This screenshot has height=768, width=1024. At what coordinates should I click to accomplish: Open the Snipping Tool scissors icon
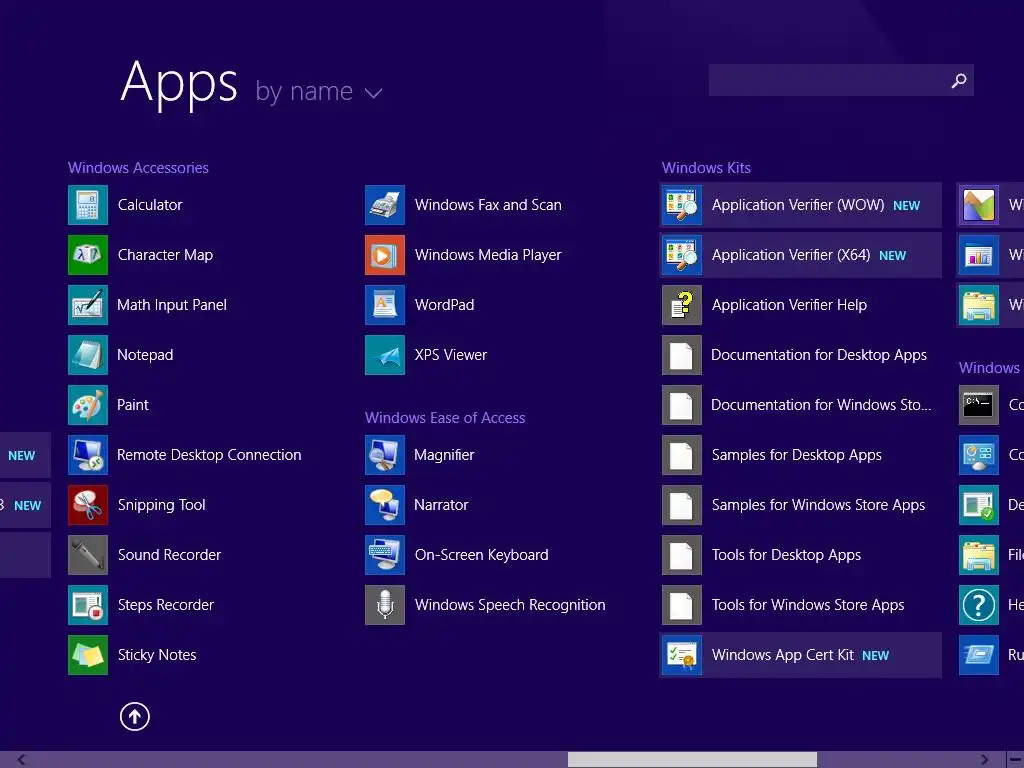coord(88,505)
